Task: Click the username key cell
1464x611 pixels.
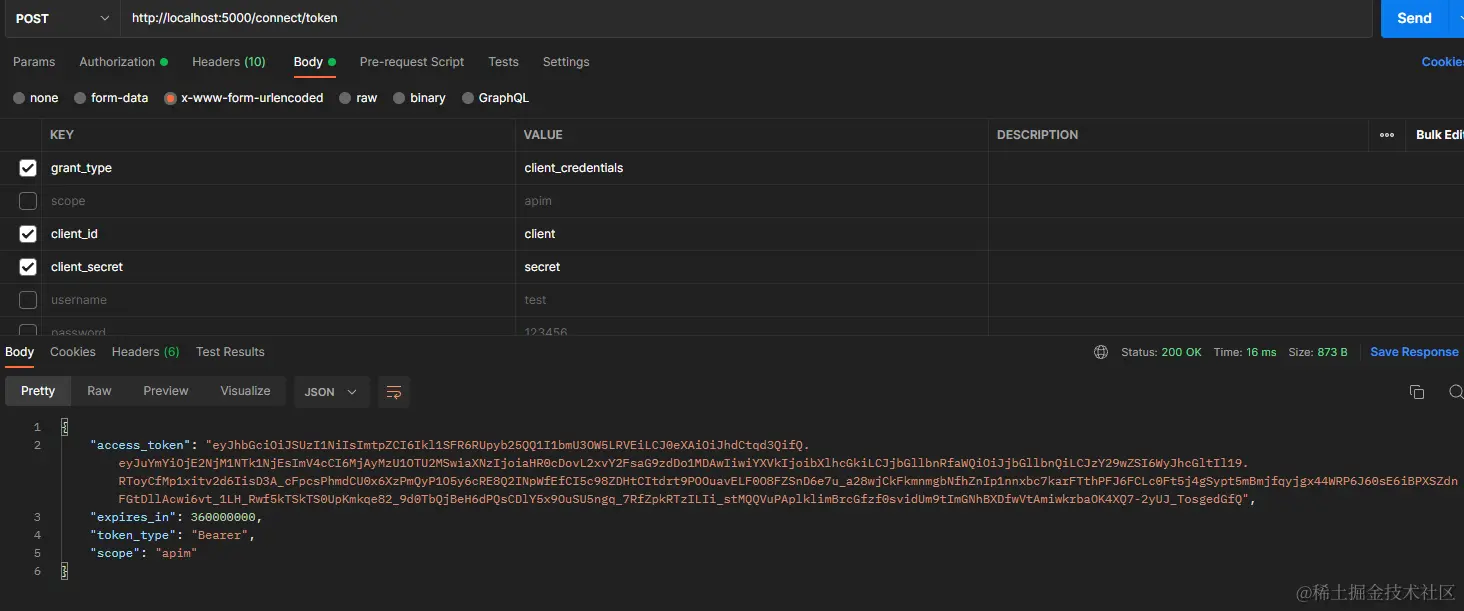Action: pos(280,300)
